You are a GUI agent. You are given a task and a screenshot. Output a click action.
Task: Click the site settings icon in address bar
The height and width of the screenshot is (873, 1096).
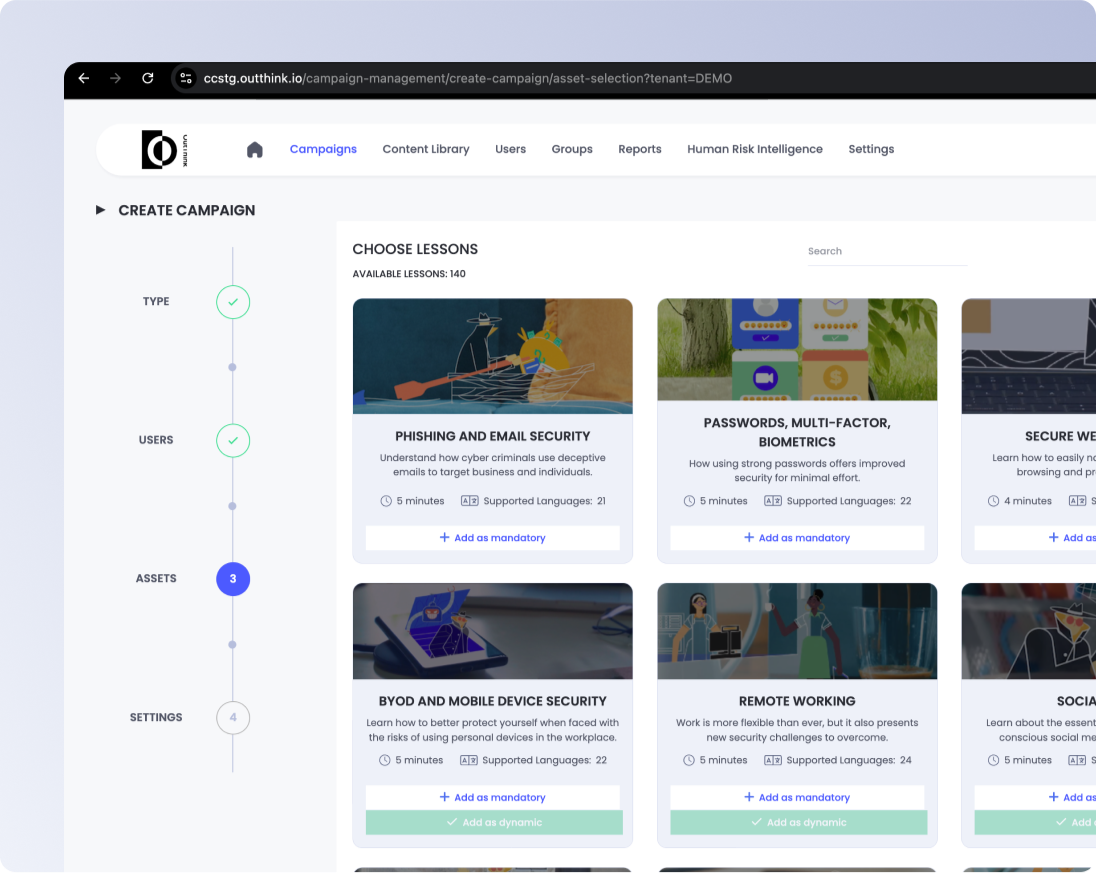185,78
